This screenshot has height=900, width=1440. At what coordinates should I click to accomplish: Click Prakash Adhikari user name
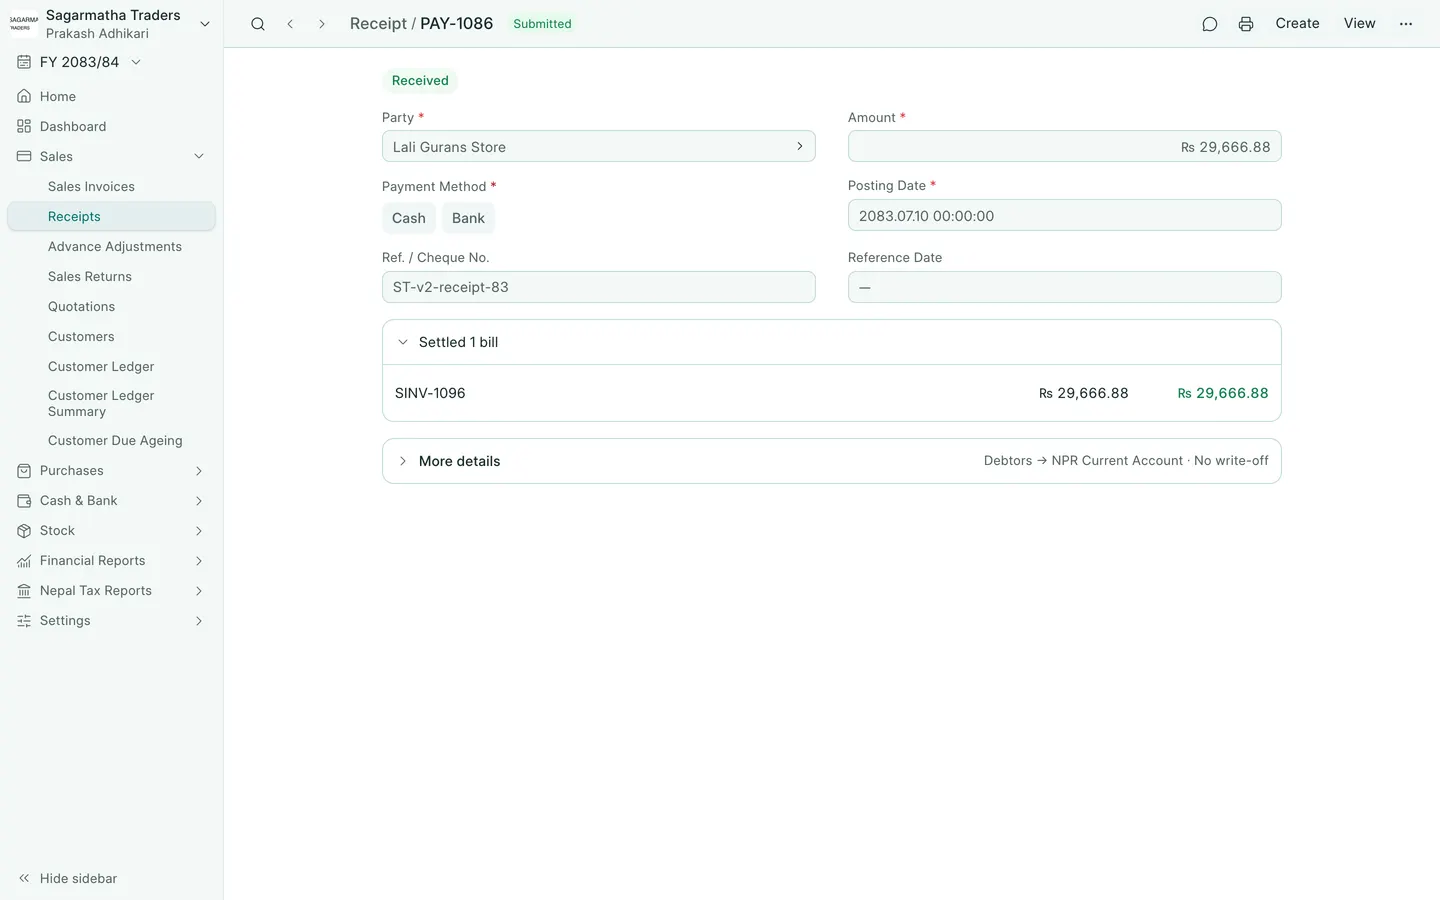[x=97, y=34]
